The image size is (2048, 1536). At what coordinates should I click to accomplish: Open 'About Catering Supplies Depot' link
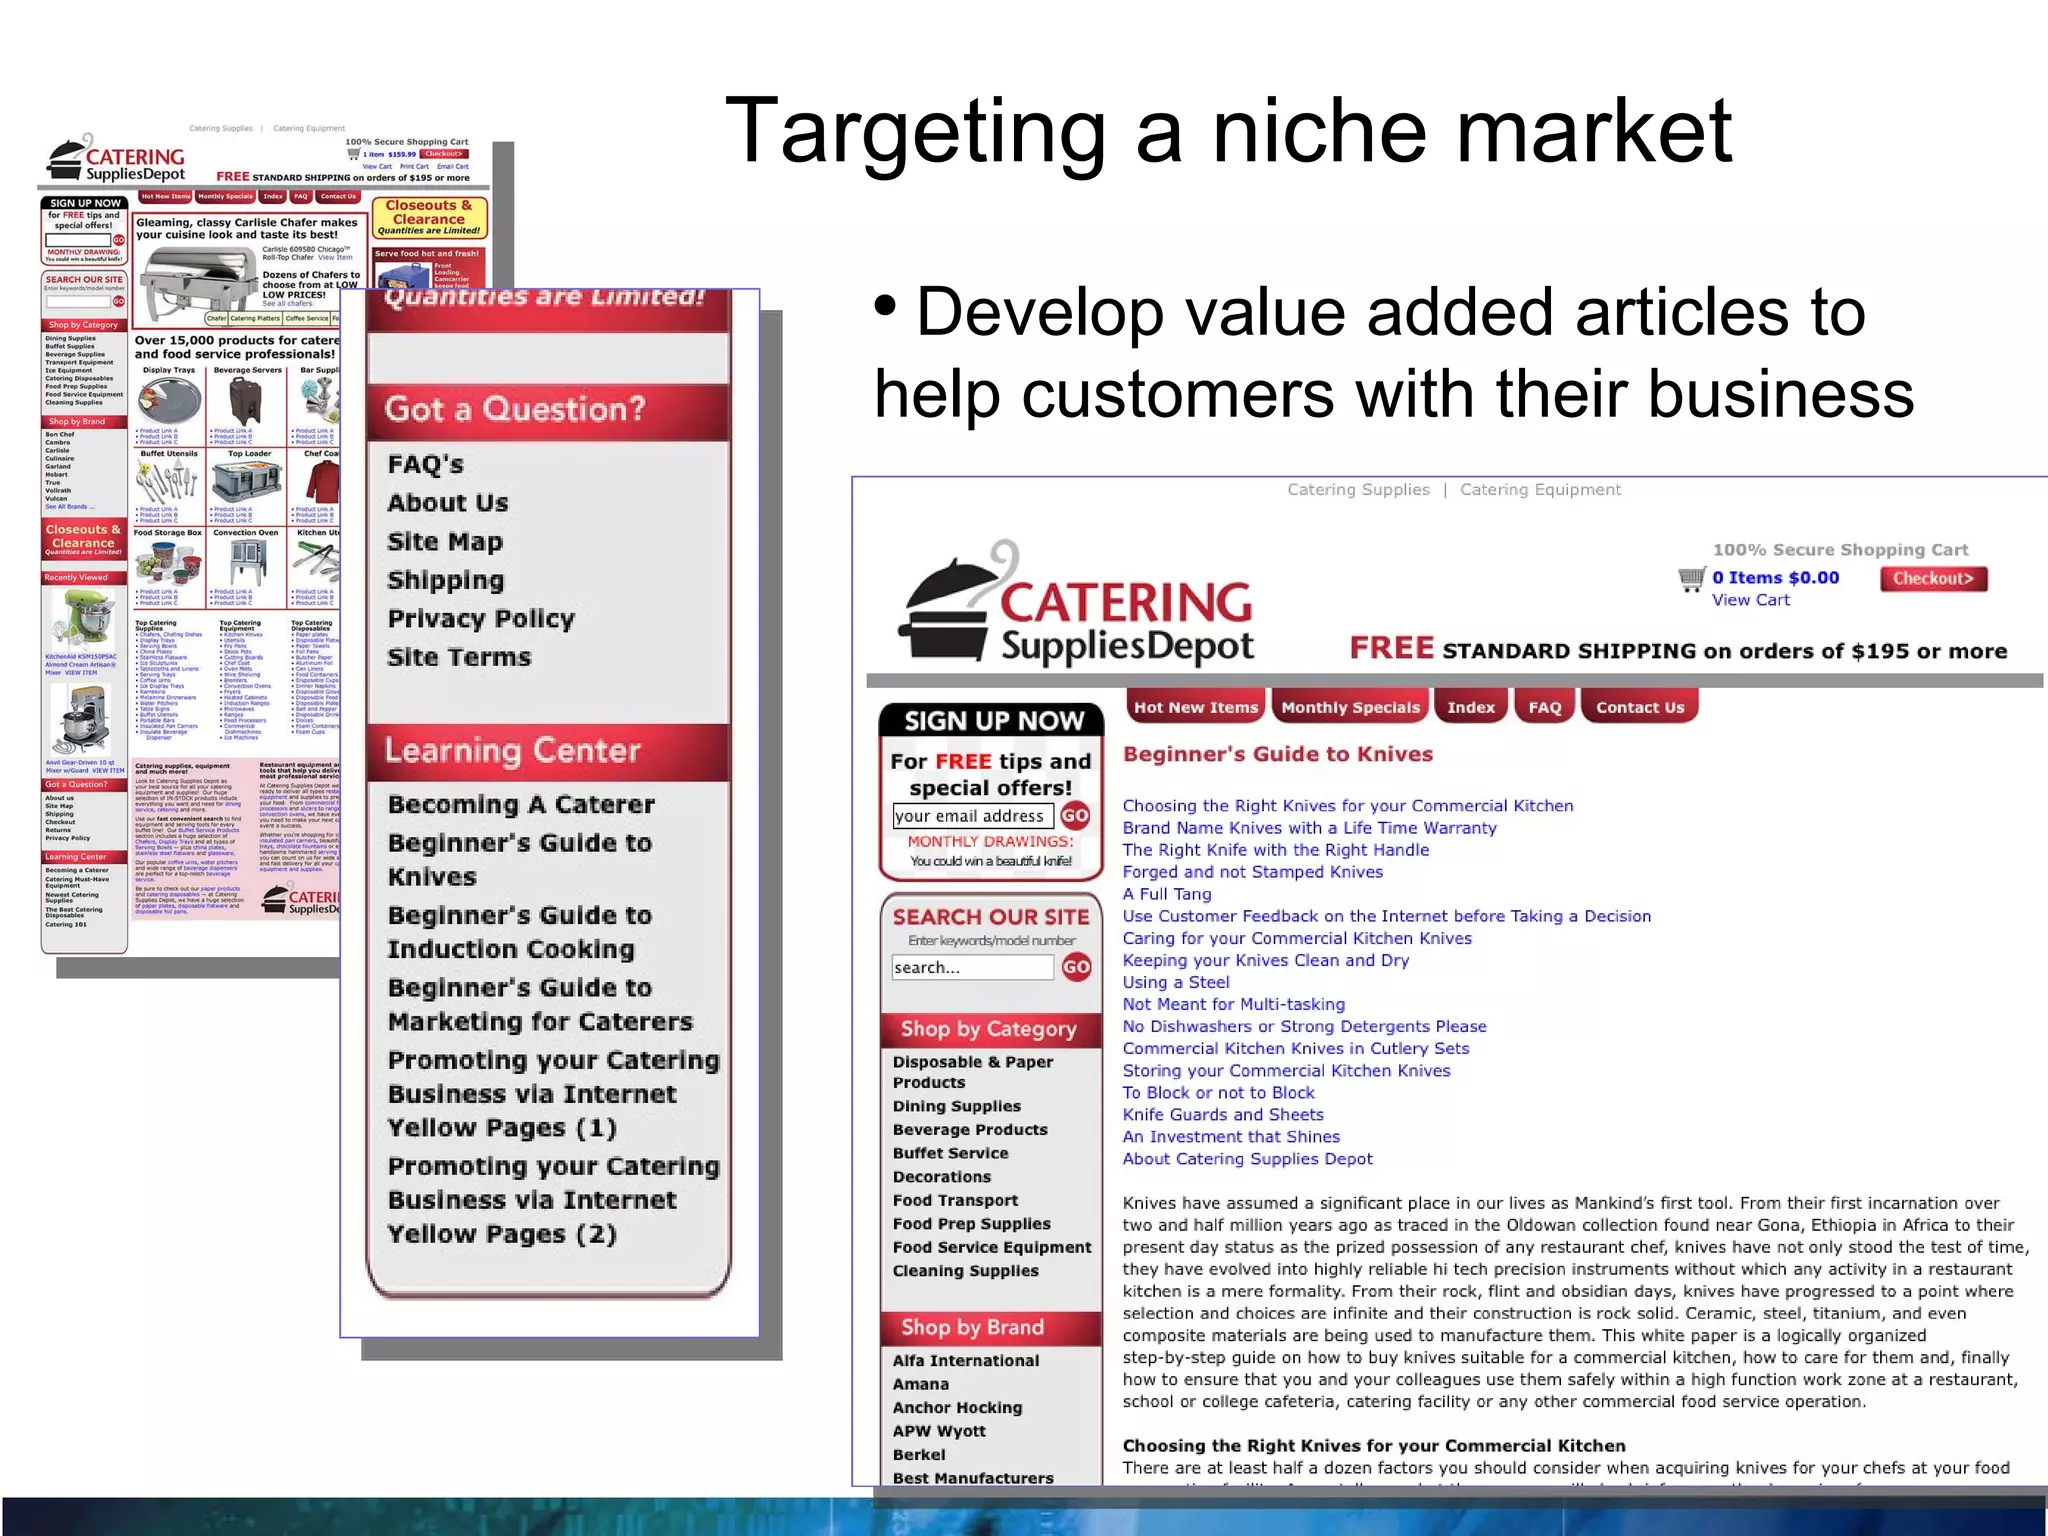(x=1248, y=1159)
